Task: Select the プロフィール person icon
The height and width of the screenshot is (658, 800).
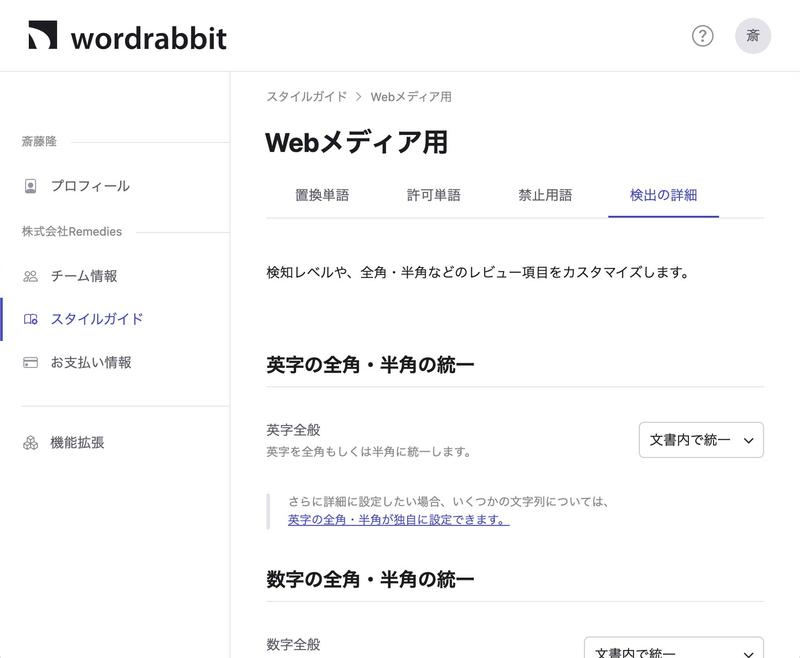Action: (x=32, y=185)
